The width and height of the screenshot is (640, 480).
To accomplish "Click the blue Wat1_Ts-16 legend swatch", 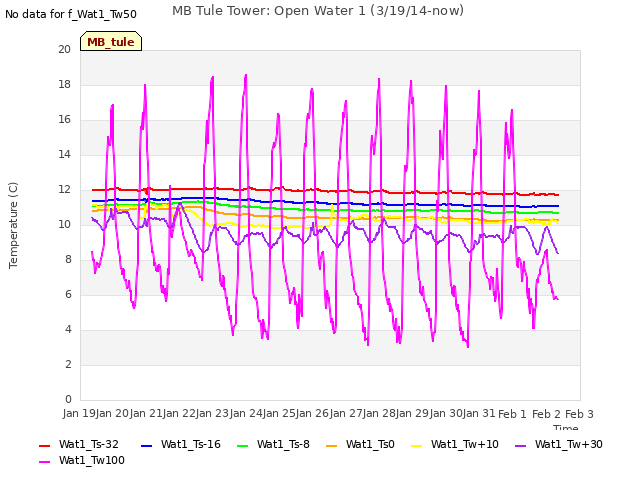I will [x=146, y=445].
